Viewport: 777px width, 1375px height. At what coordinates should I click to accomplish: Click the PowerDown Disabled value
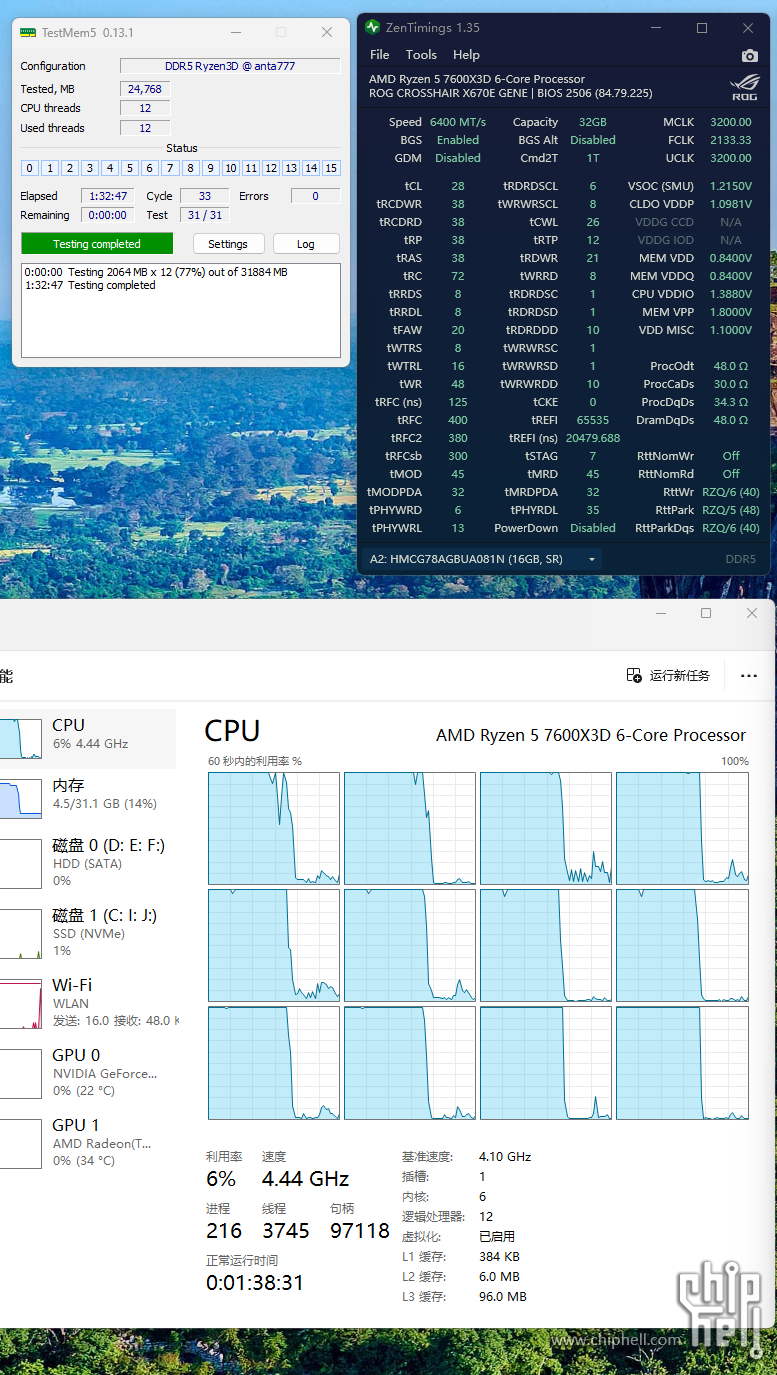tap(593, 528)
